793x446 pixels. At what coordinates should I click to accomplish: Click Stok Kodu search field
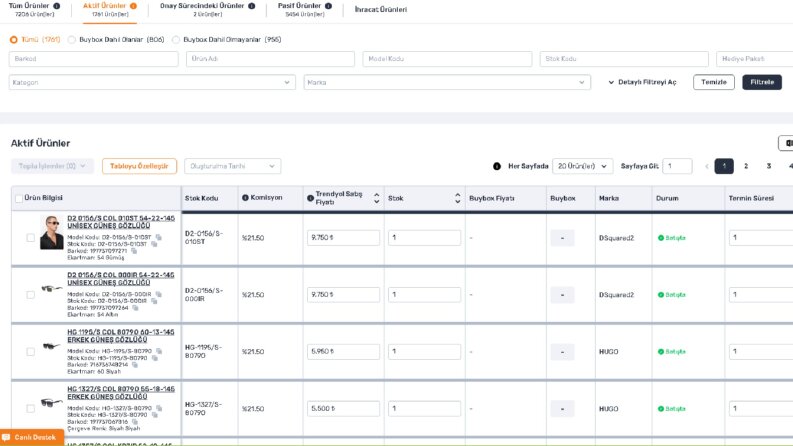(x=624, y=59)
